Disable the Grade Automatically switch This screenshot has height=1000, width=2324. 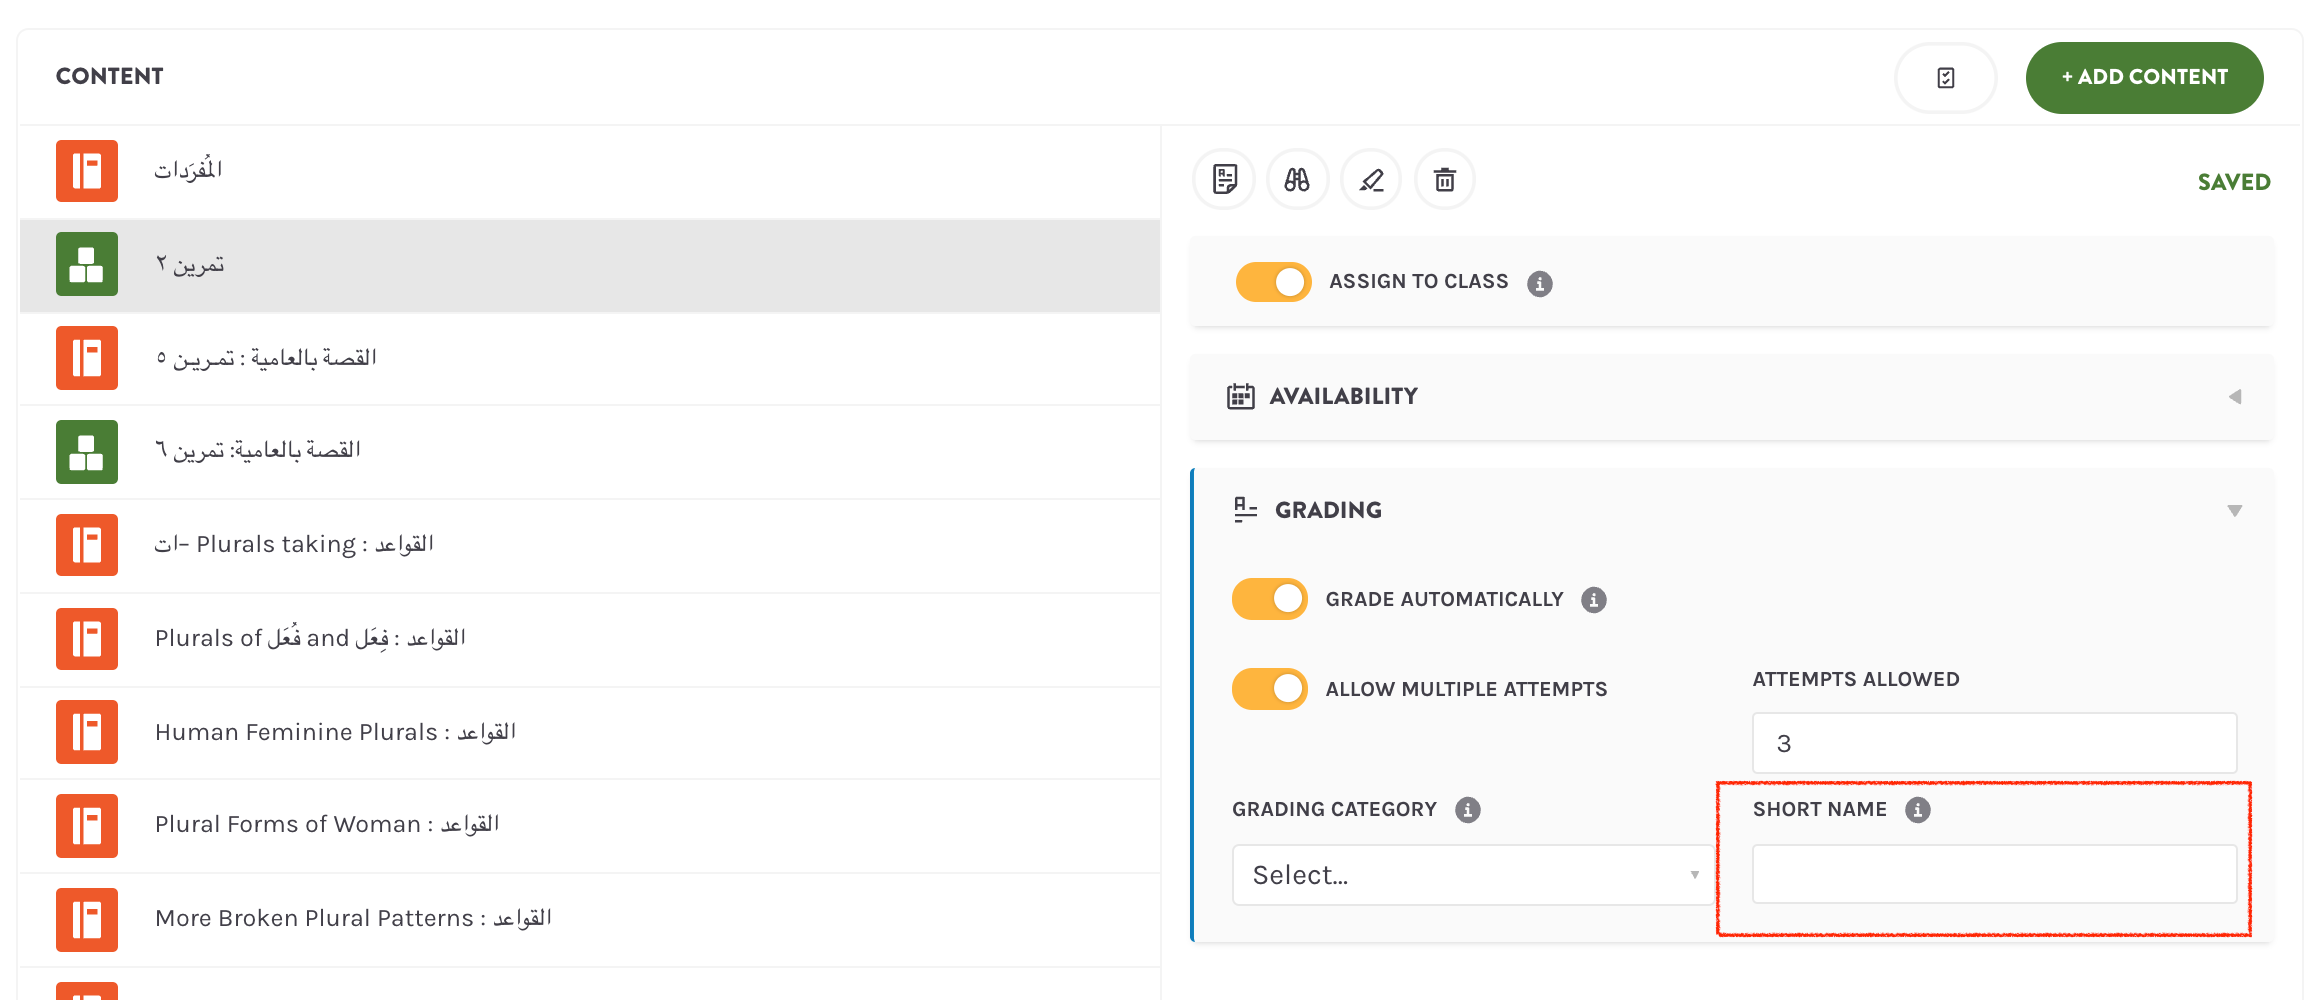(1270, 599)
